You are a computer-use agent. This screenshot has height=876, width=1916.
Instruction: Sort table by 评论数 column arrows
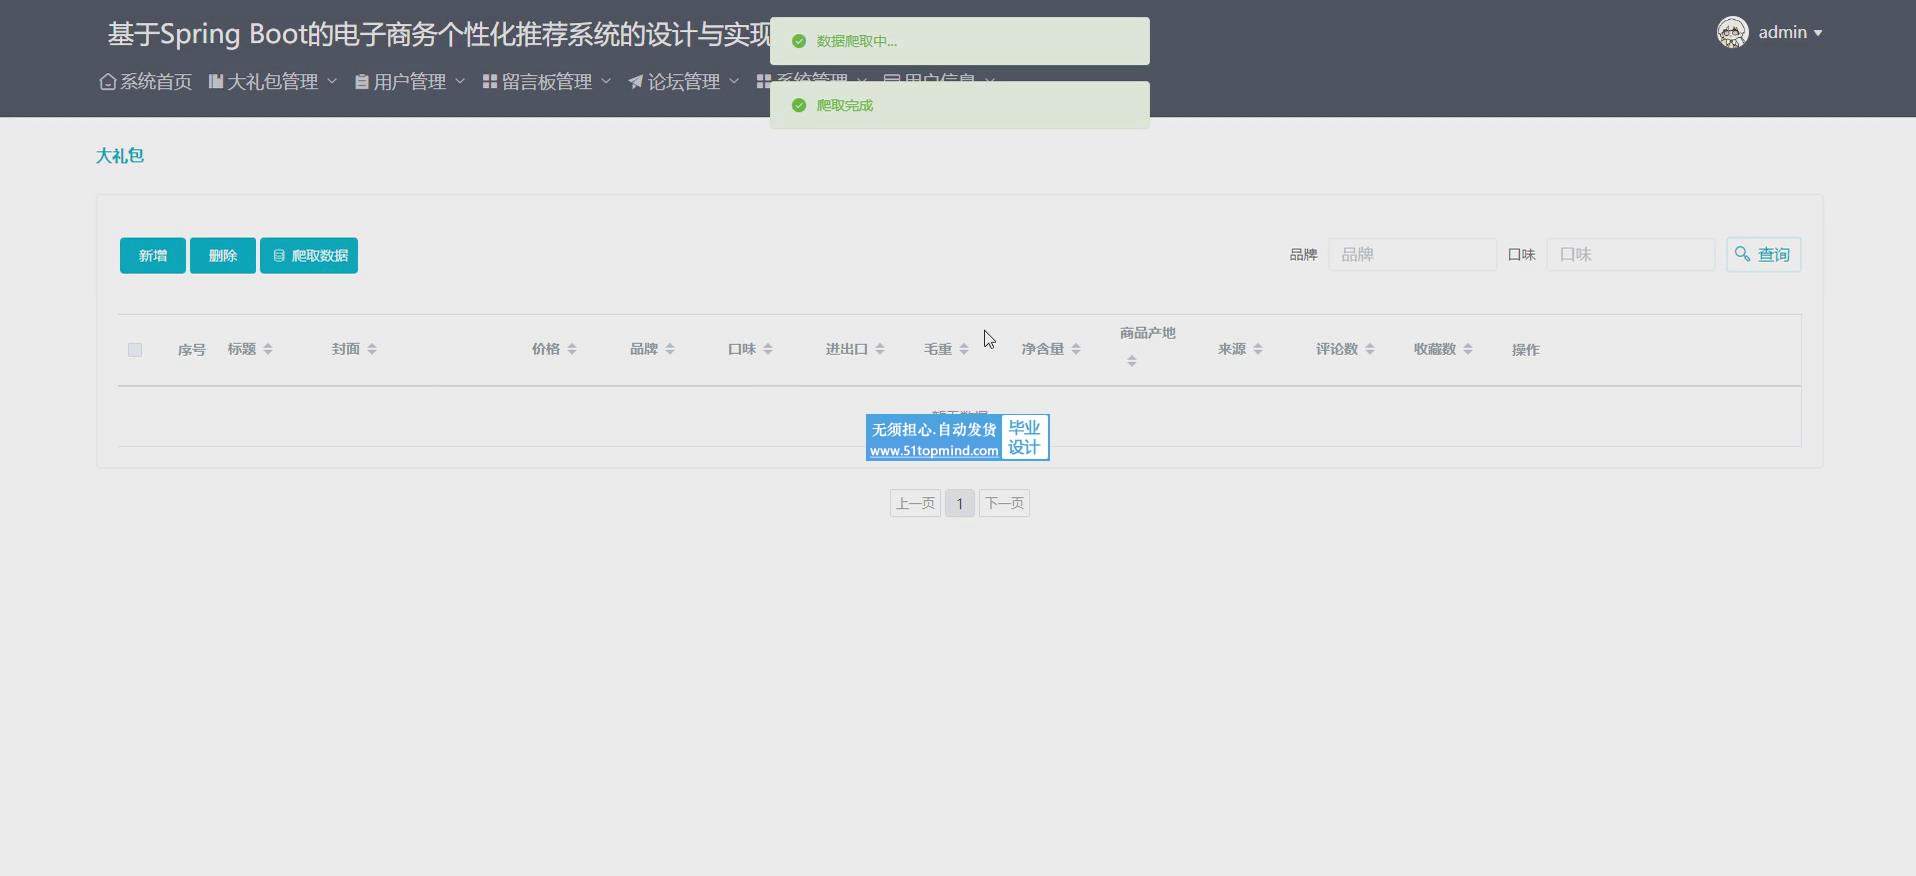(x=1370, y=349)
